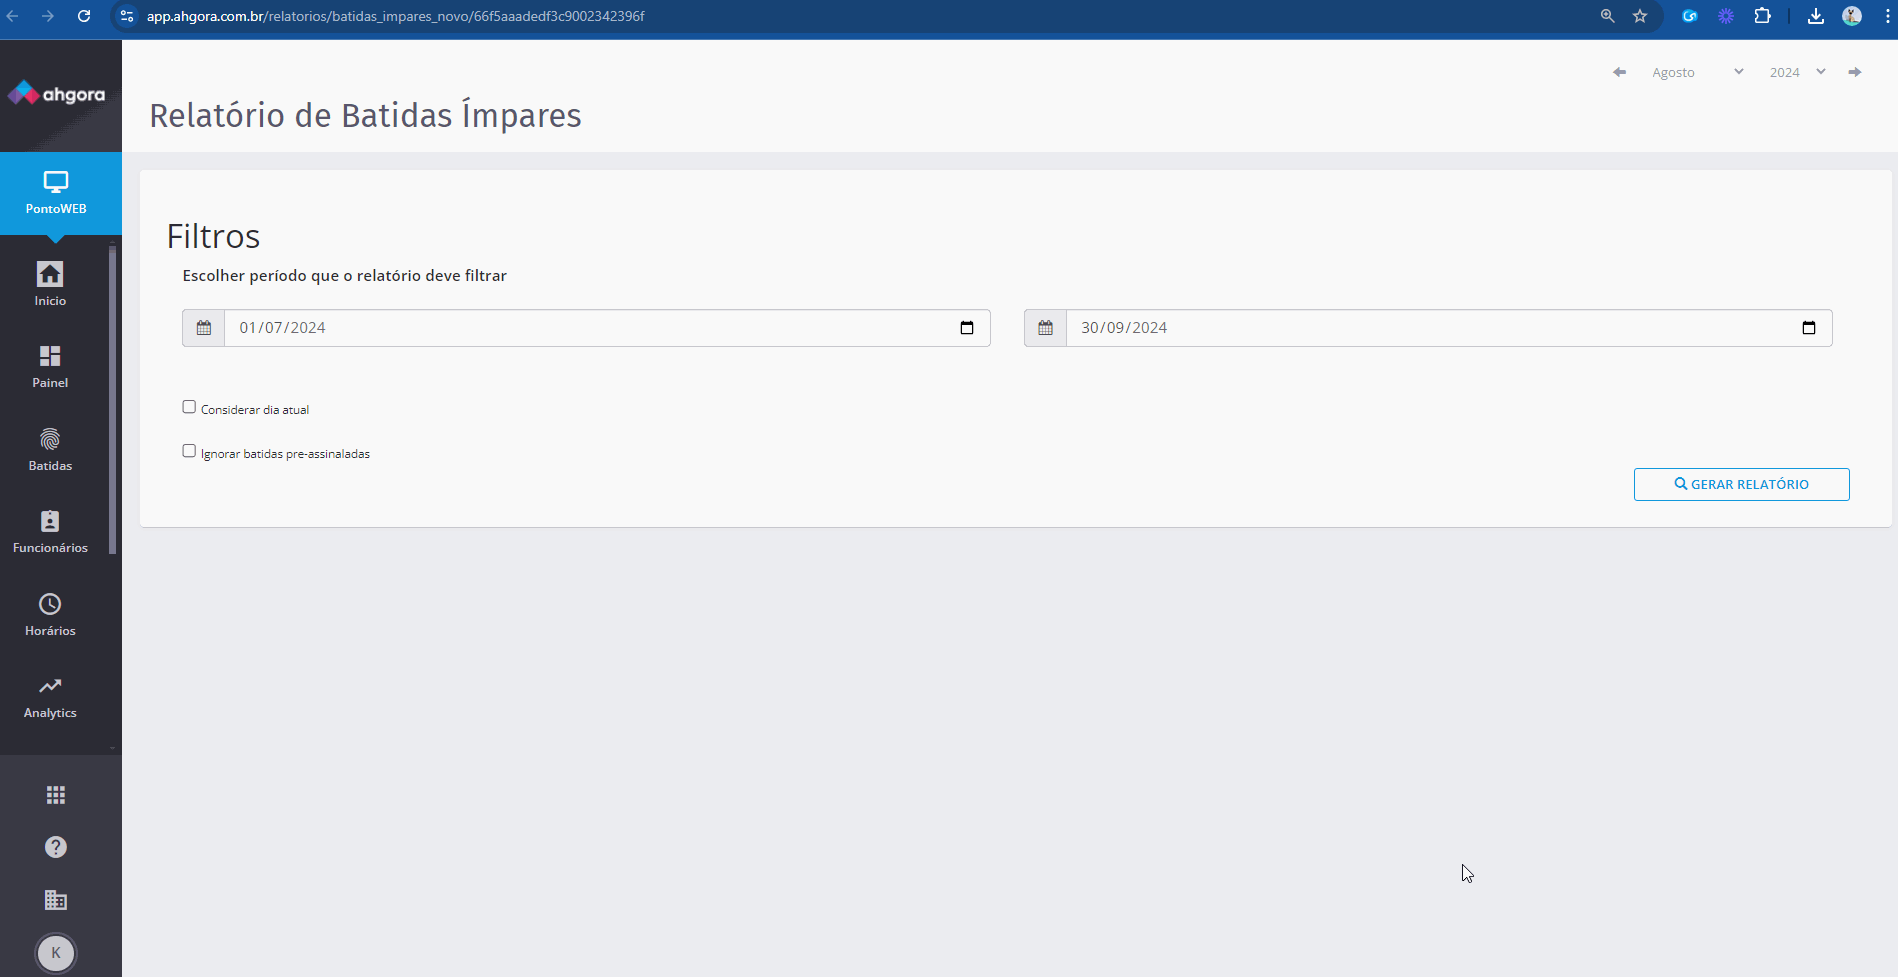Open the Painel dashboard icon
The image size is (1898, 977).
tap(50, 357)
